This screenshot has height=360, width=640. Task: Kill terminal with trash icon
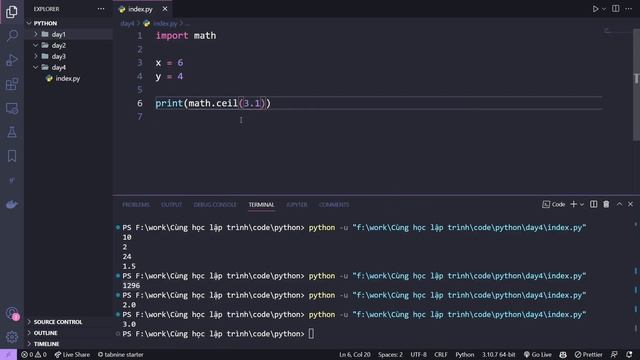[x=606, y=204]
